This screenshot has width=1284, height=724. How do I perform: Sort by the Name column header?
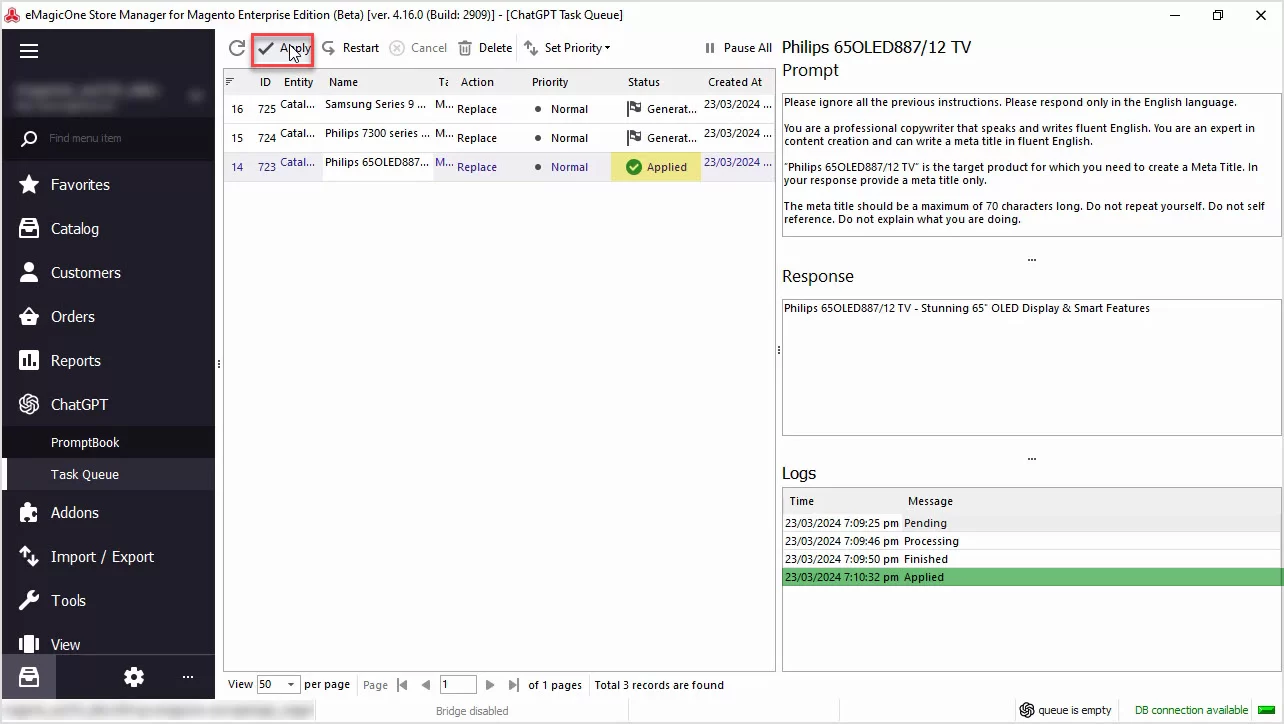[x=343, y=82]
